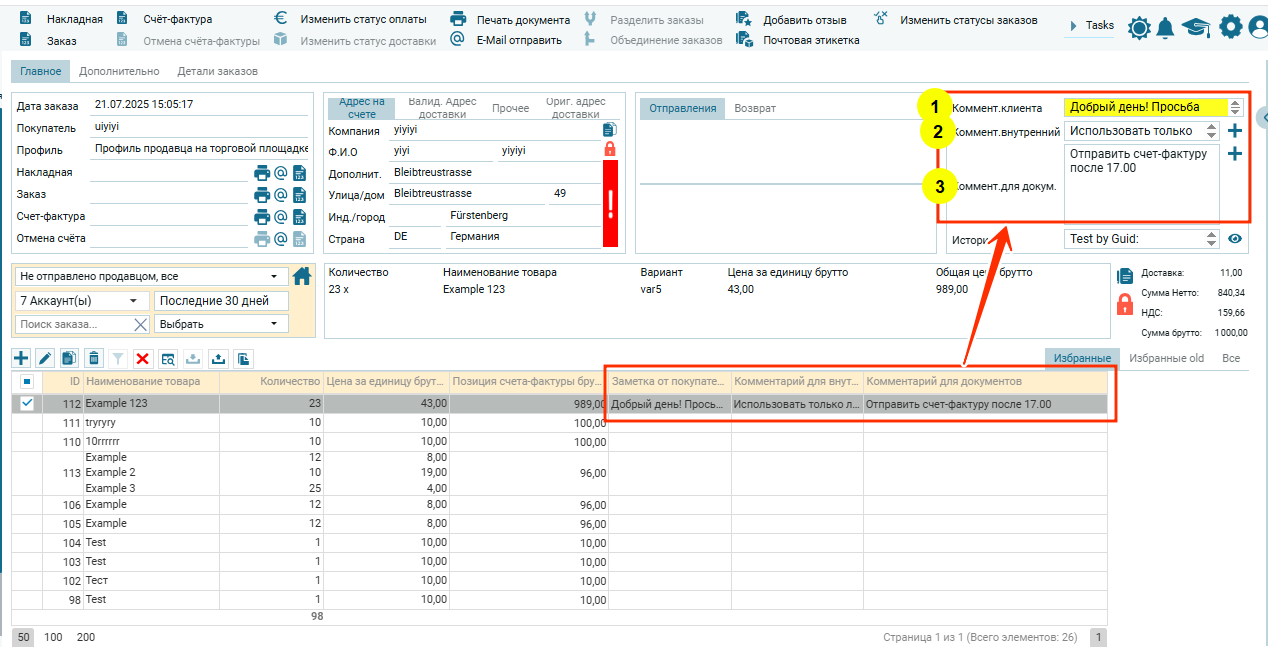Open the 'Возврат' tab

coord(755,108)
